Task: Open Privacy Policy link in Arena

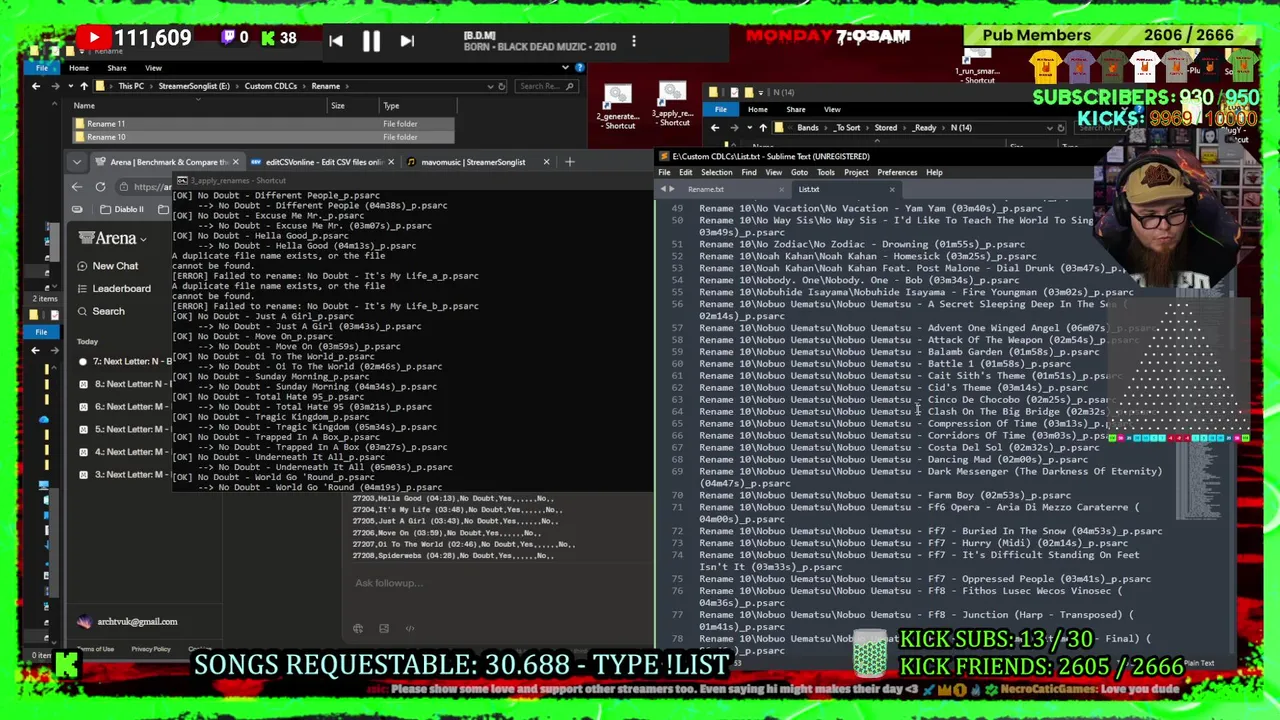Action: click(151, 650)
